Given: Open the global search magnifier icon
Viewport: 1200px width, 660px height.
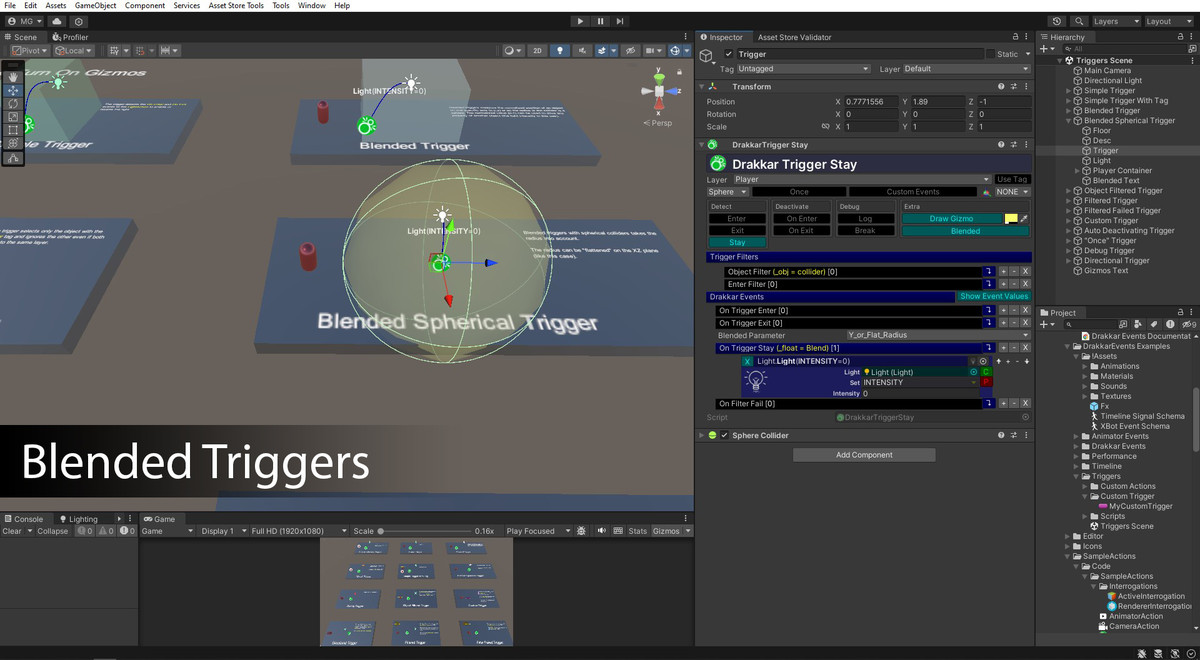Looking at the screenshot, I should (x=1079, y=21).
